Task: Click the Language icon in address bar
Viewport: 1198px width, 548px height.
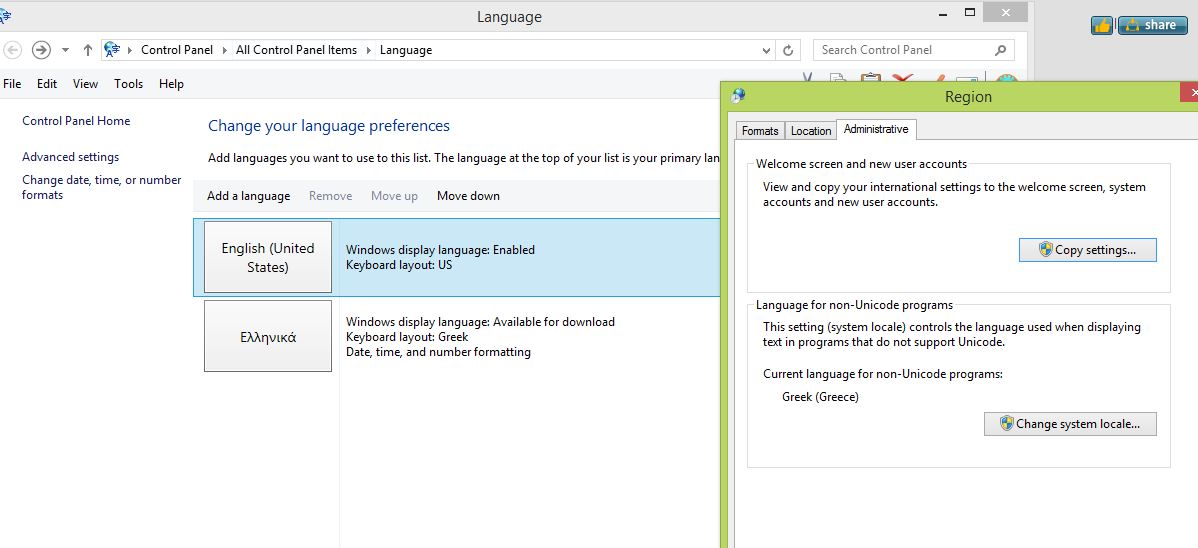Action: (112, 50)
